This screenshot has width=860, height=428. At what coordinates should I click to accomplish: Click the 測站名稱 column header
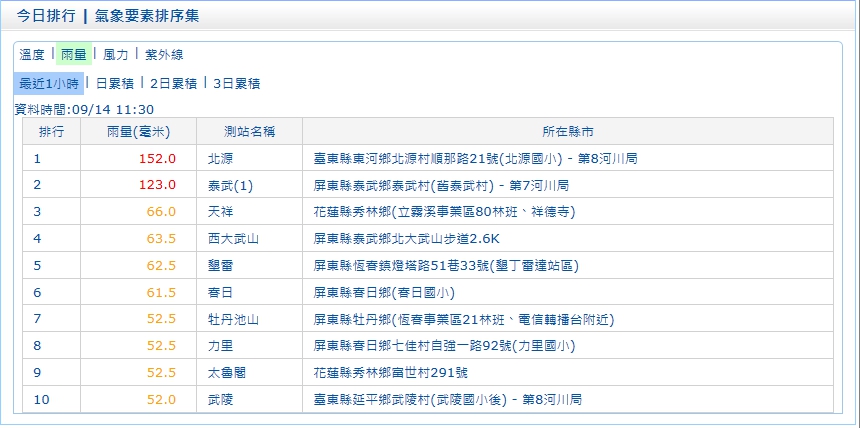click(x=249, y=132)
